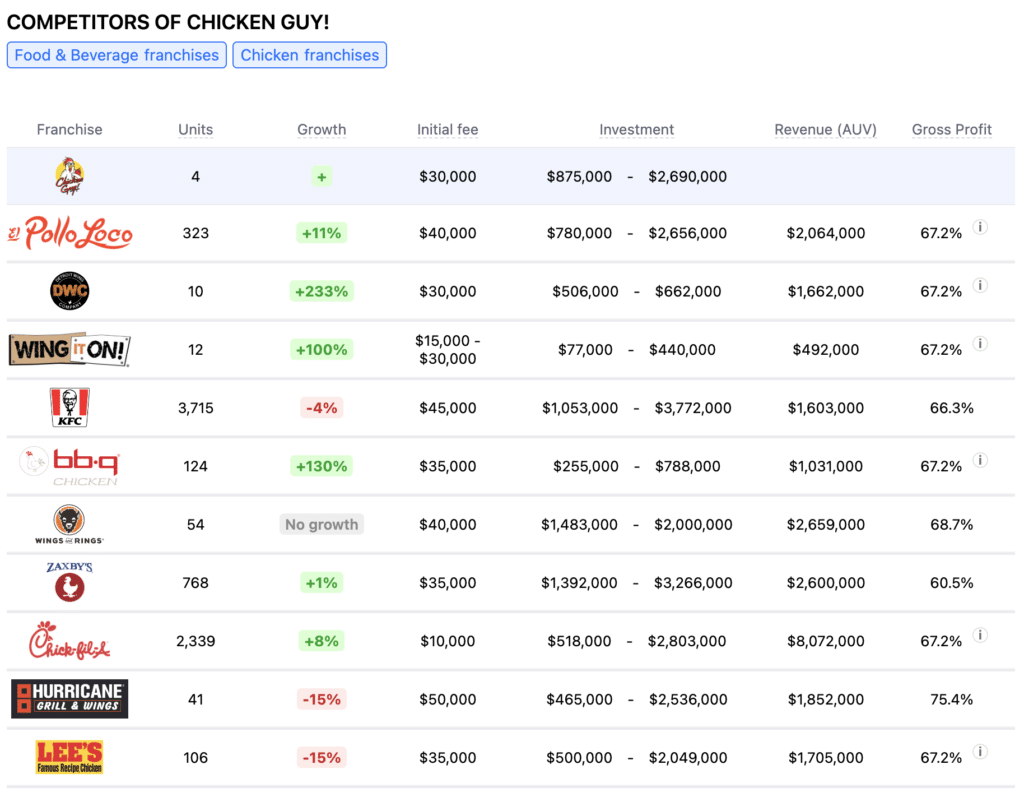Screen dimensions: 1024x797
Task: Open Chicken franchises tag
Action: (310, 55)
